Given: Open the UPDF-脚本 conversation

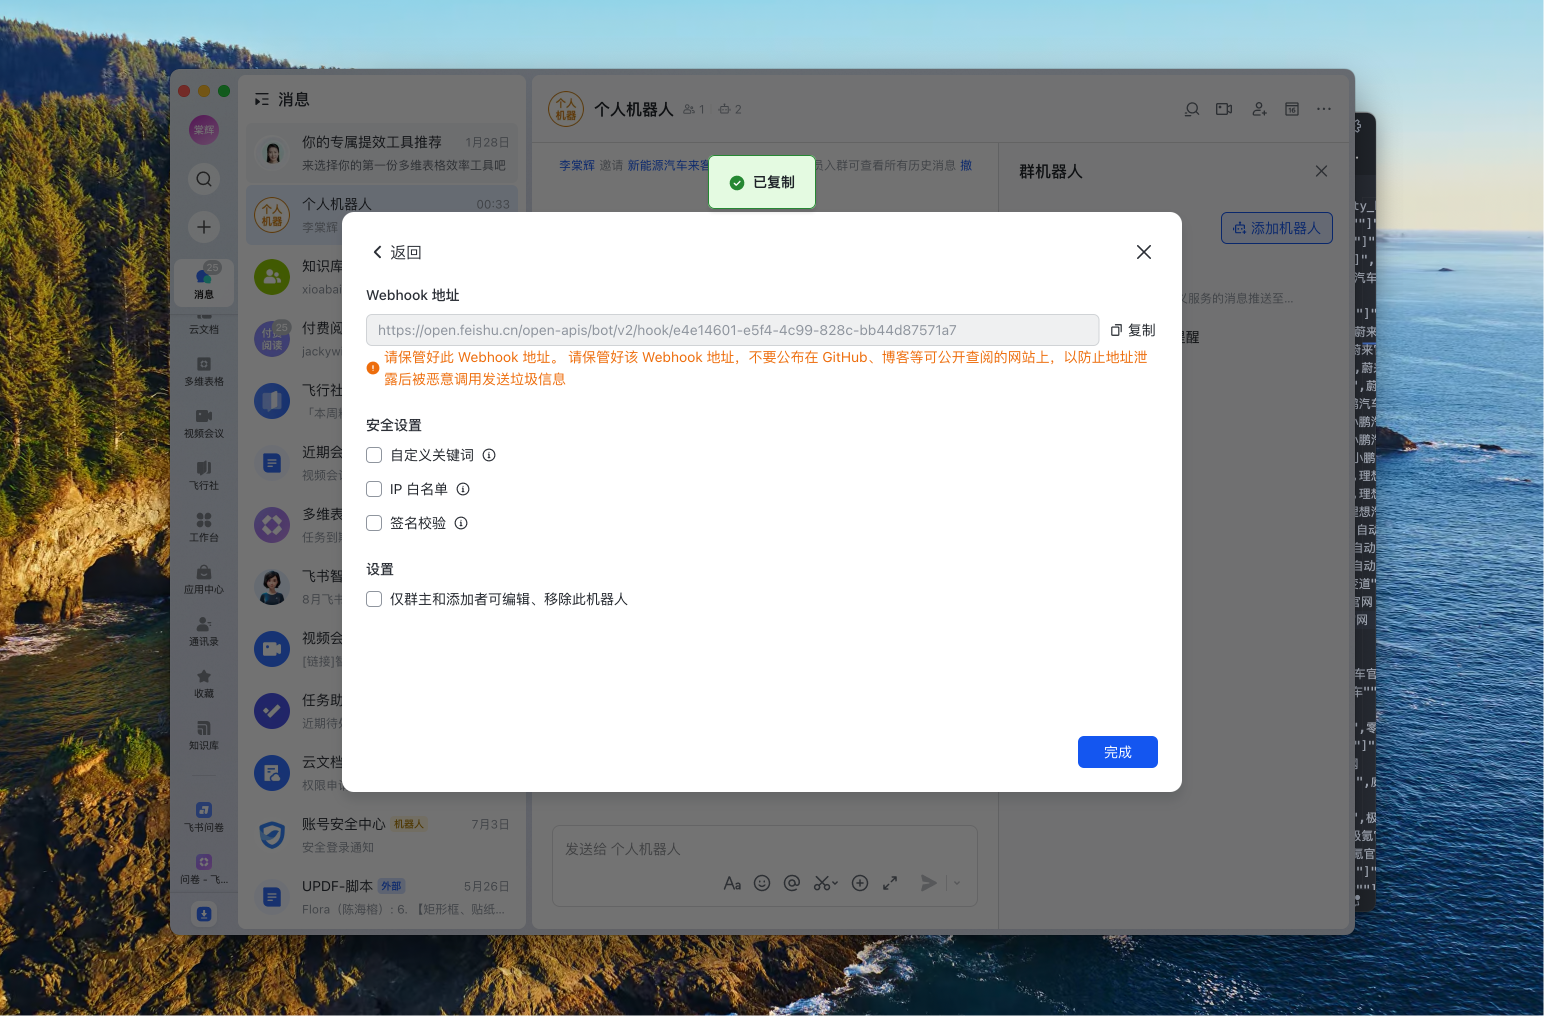Looking at the screenshot, I should (382, 897).
